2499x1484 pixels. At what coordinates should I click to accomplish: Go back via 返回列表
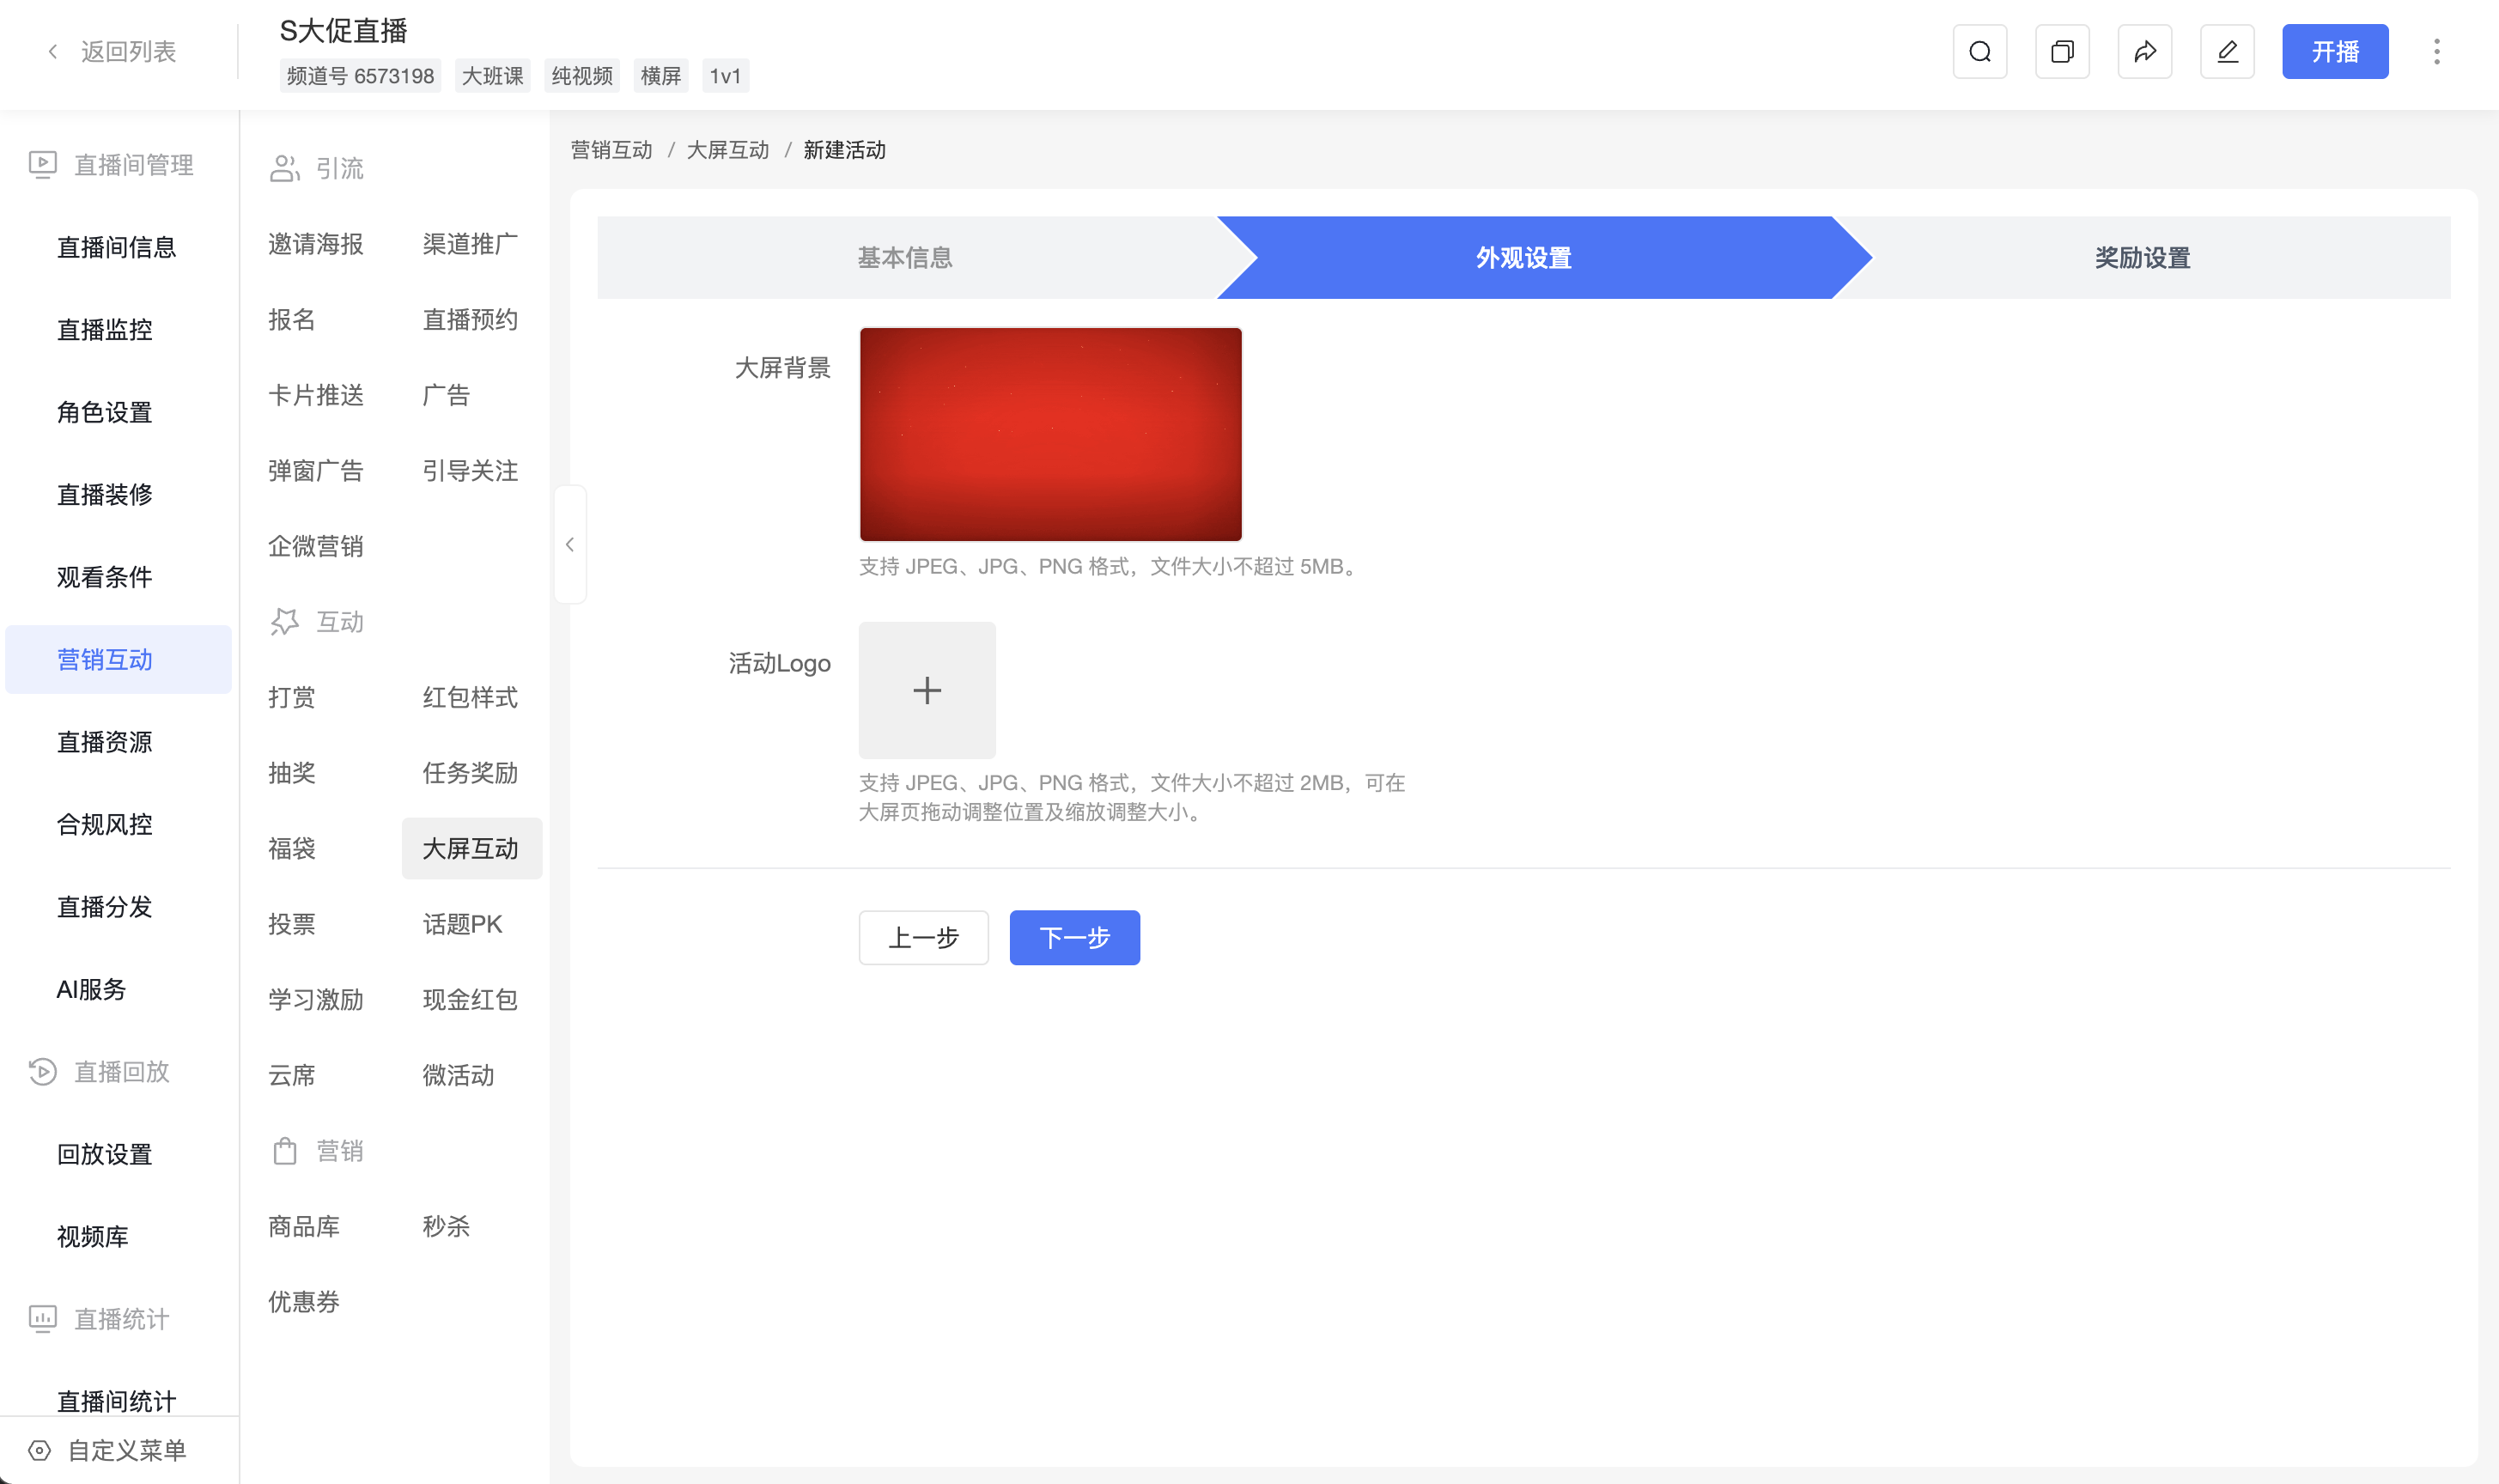(x=112, y=51)
